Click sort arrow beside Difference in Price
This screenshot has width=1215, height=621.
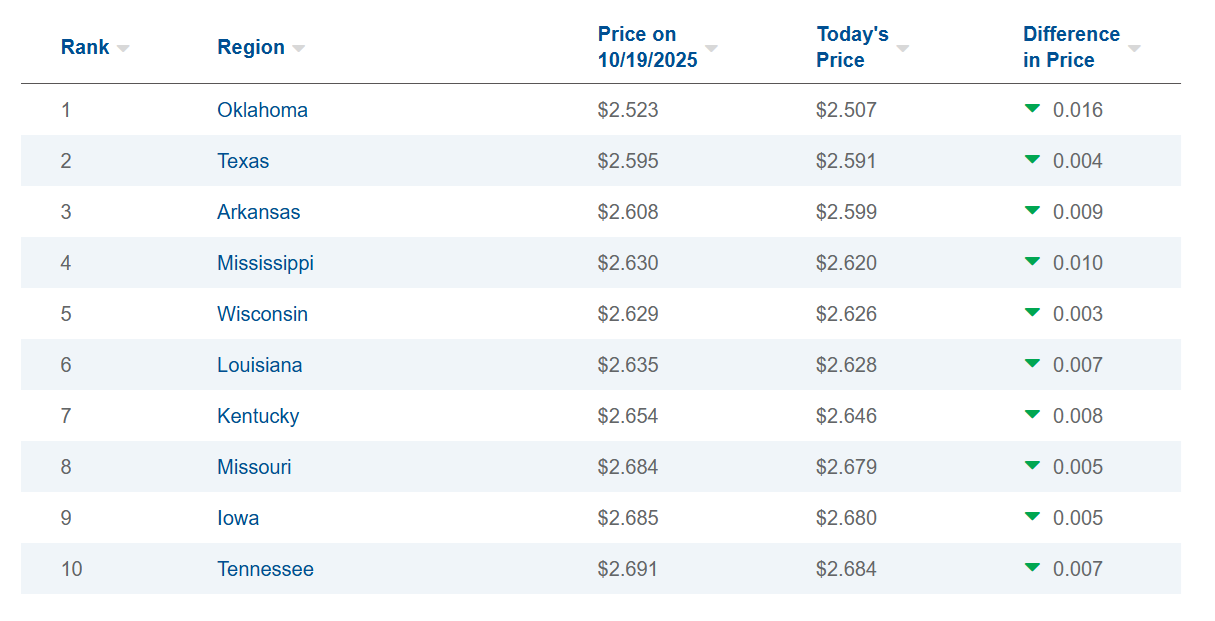1134,48
